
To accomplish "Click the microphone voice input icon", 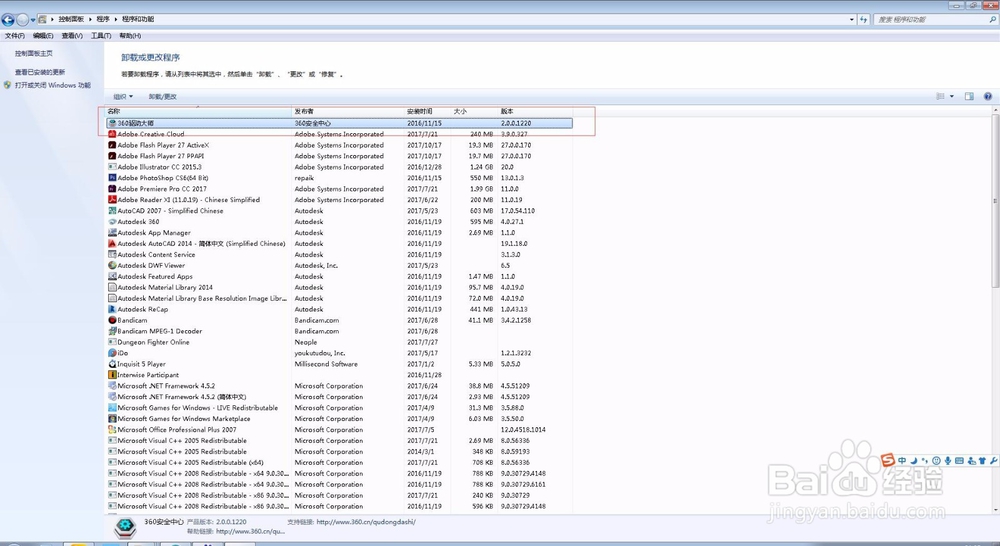I will pos(948,461).
